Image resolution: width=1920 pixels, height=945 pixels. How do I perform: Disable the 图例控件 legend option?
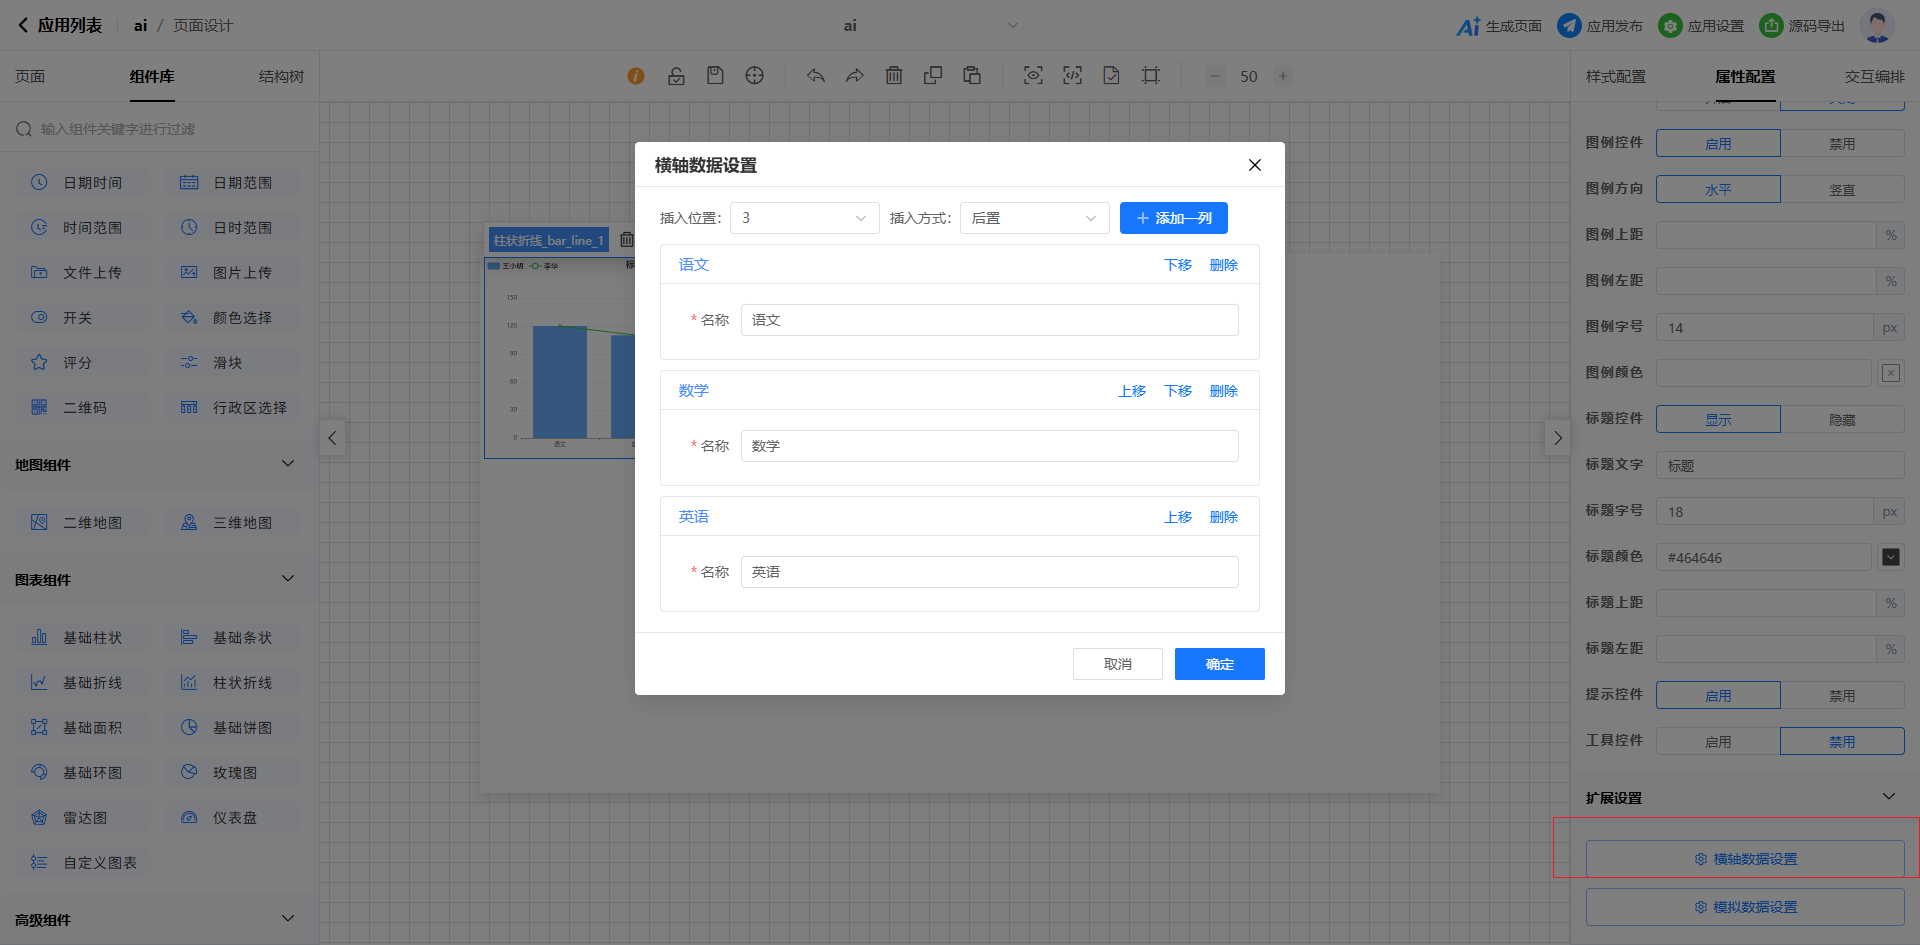pyautogui.click(x=1841, y=144)
